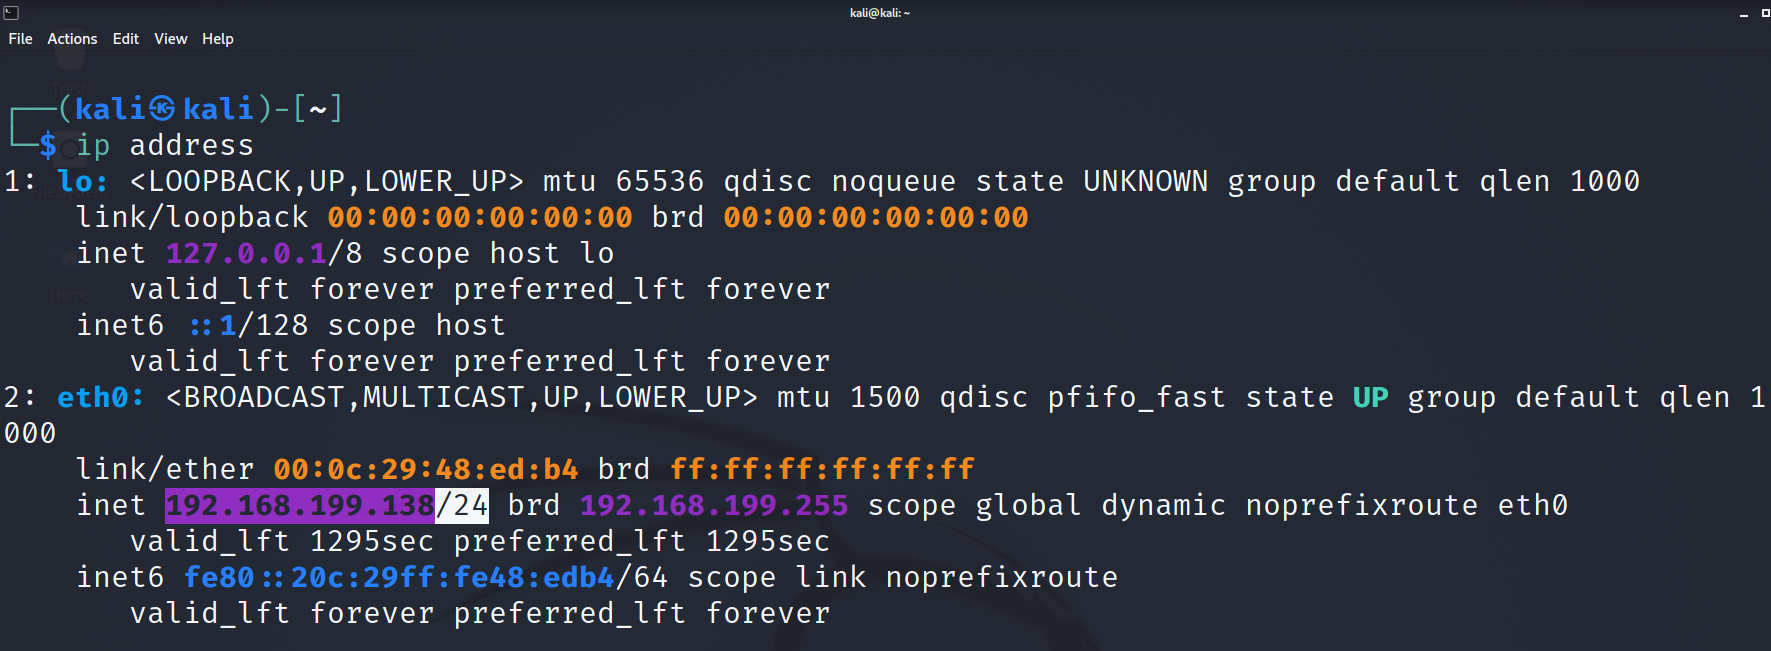Screen dimensions: 1771x651
Task: Open the Help menu
Action: coord(218,39)
